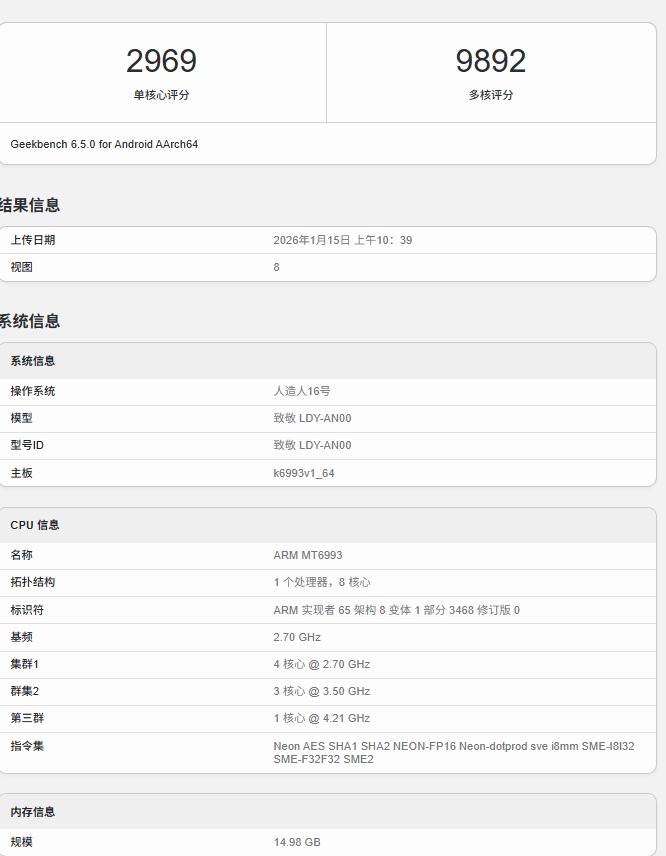Click the CPU 信息 table header
The height and width of the screenshot is (856, 666).
coord(35,525)
